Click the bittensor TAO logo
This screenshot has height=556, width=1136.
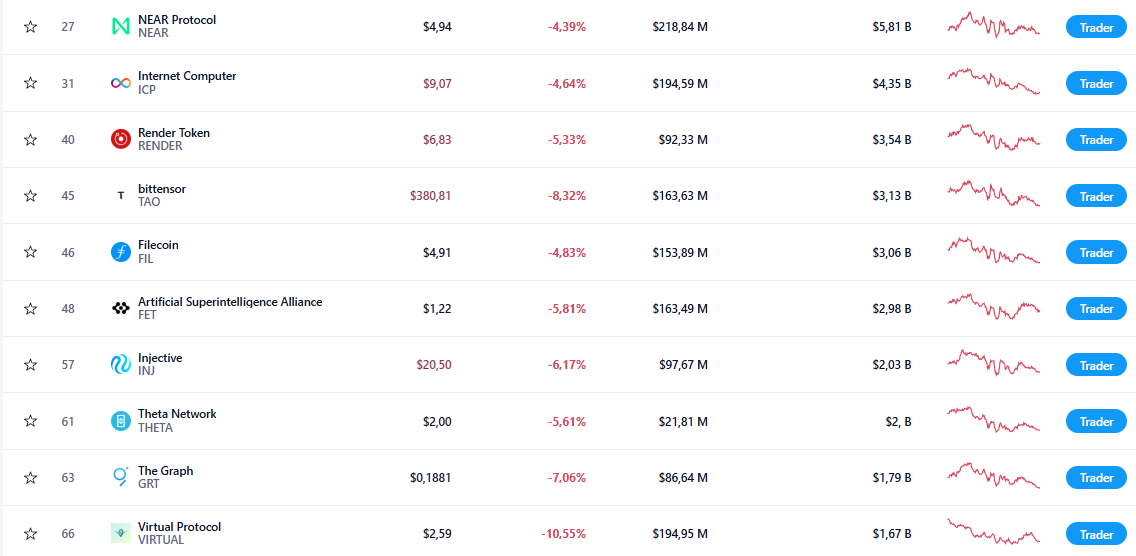[121, 196]
